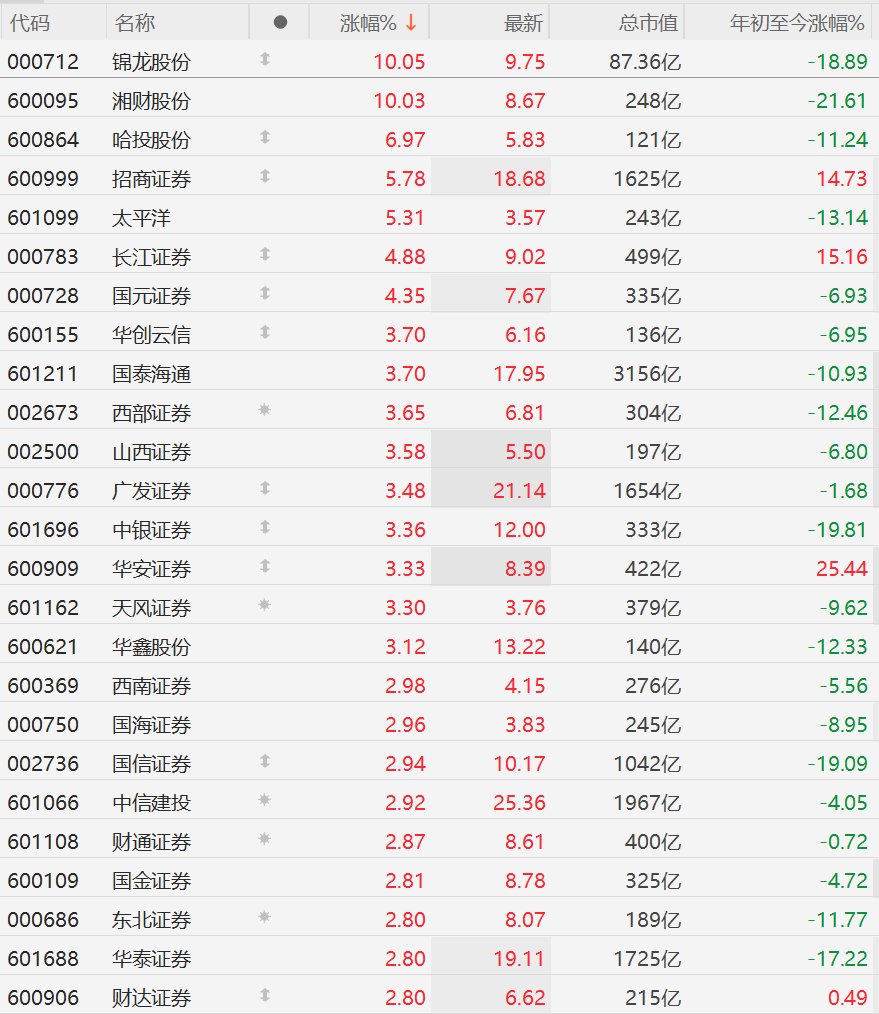Viewport: 879px width, 1014px height.
Task: Click year-to-date gain 14.73
Action: point(841,179)
